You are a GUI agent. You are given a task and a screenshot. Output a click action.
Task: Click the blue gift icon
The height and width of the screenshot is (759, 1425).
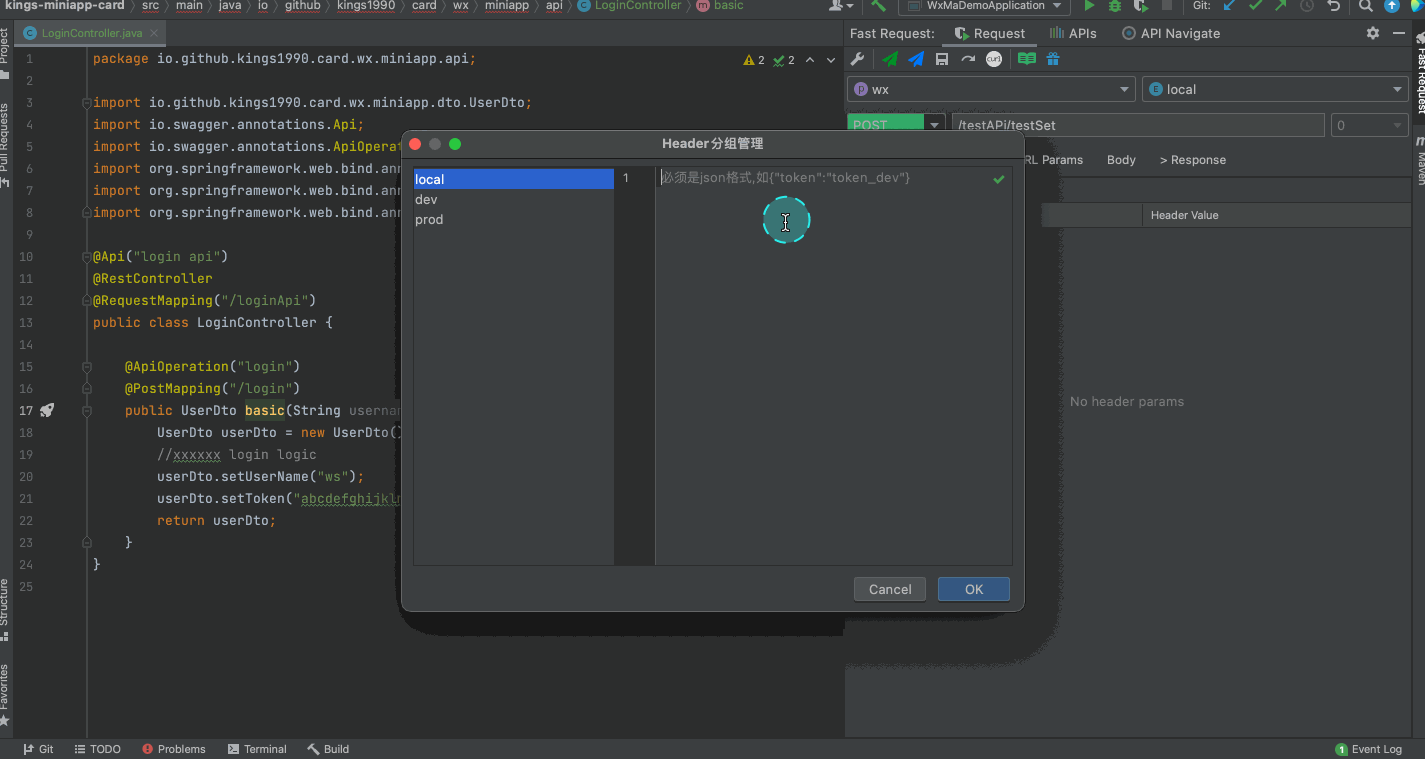[x=1053, y=60]
